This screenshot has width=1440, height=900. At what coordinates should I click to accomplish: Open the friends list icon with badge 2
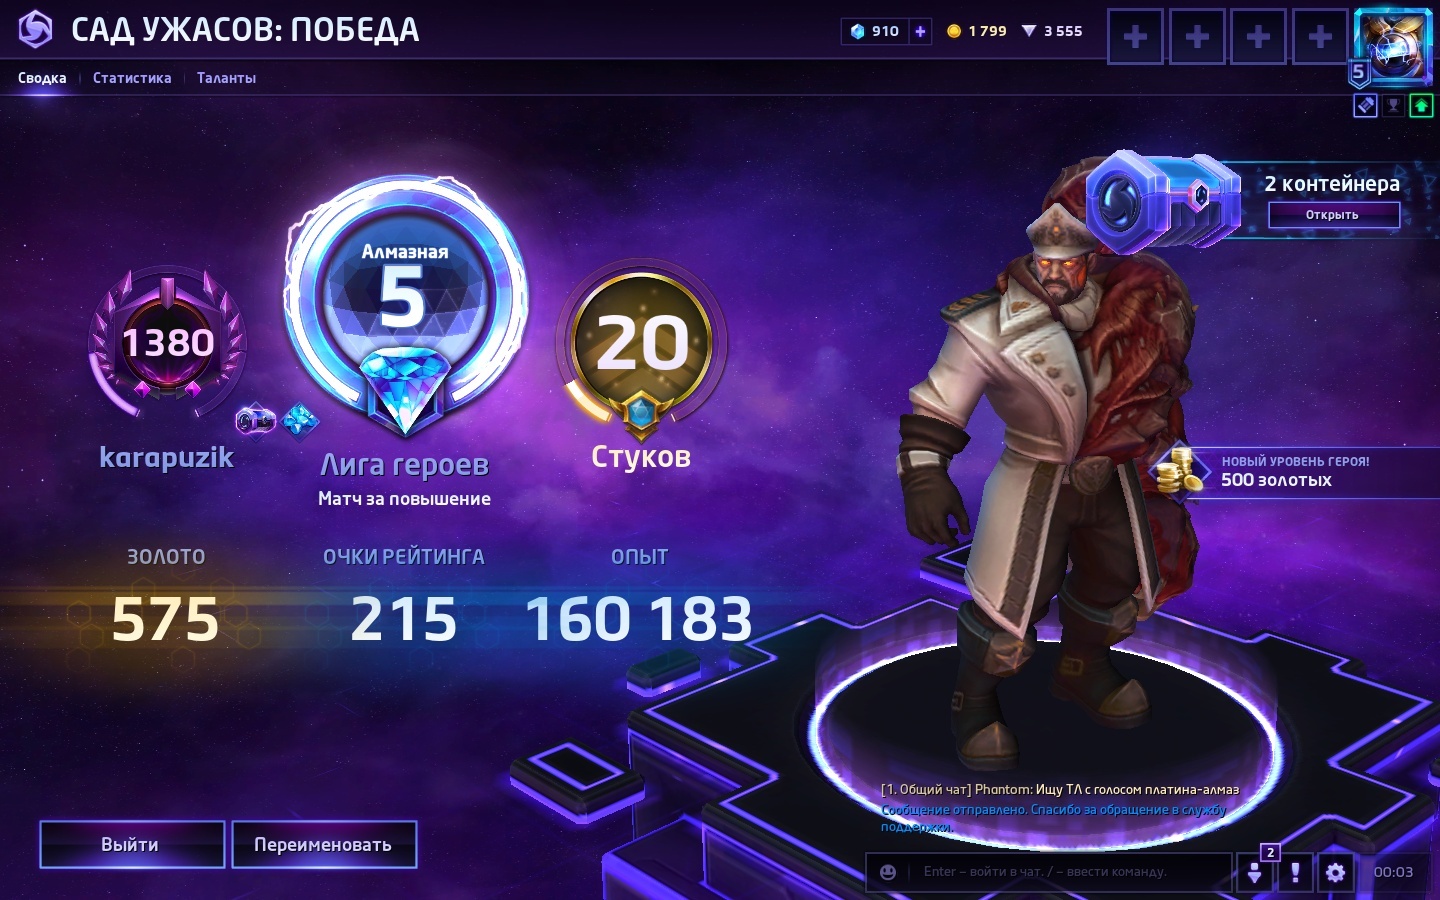tap(1255, 872)
